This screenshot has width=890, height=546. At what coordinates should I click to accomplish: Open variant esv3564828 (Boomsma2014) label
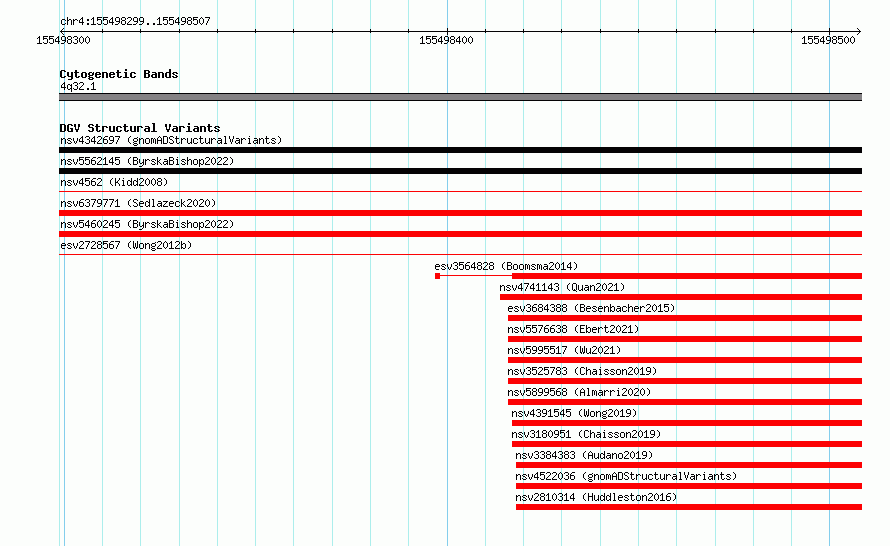click(x=506, y=266)
